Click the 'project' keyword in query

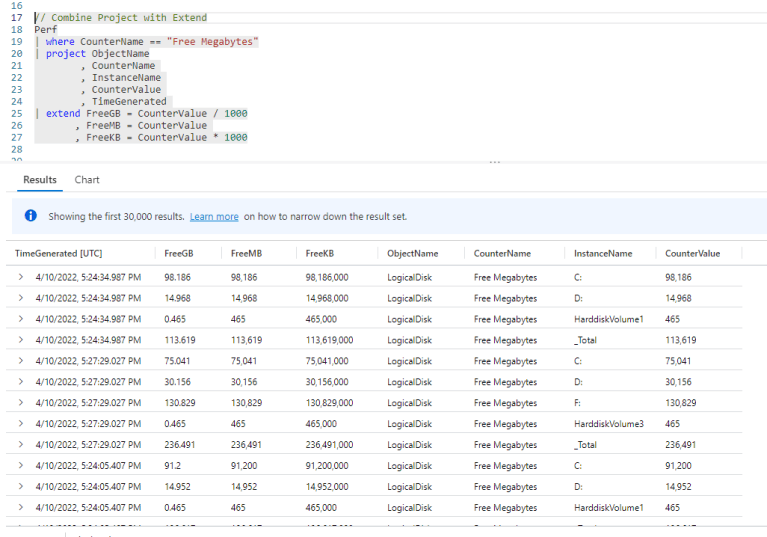[x=66, y=53]
